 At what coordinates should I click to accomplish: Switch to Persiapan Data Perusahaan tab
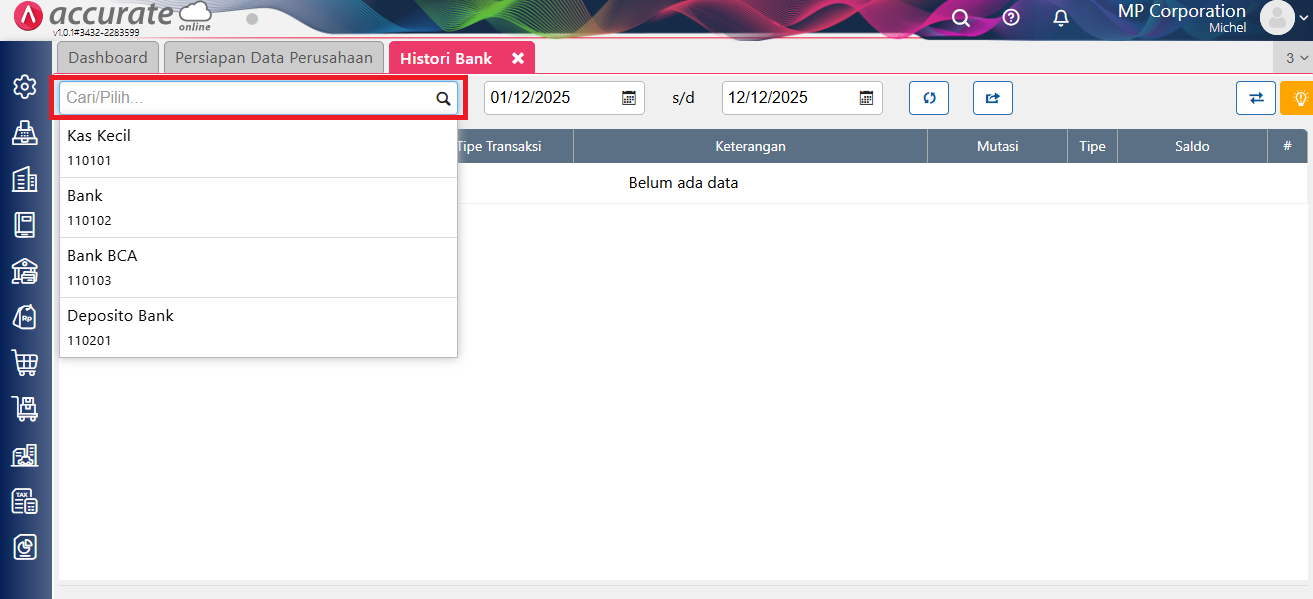coord(274,58)
